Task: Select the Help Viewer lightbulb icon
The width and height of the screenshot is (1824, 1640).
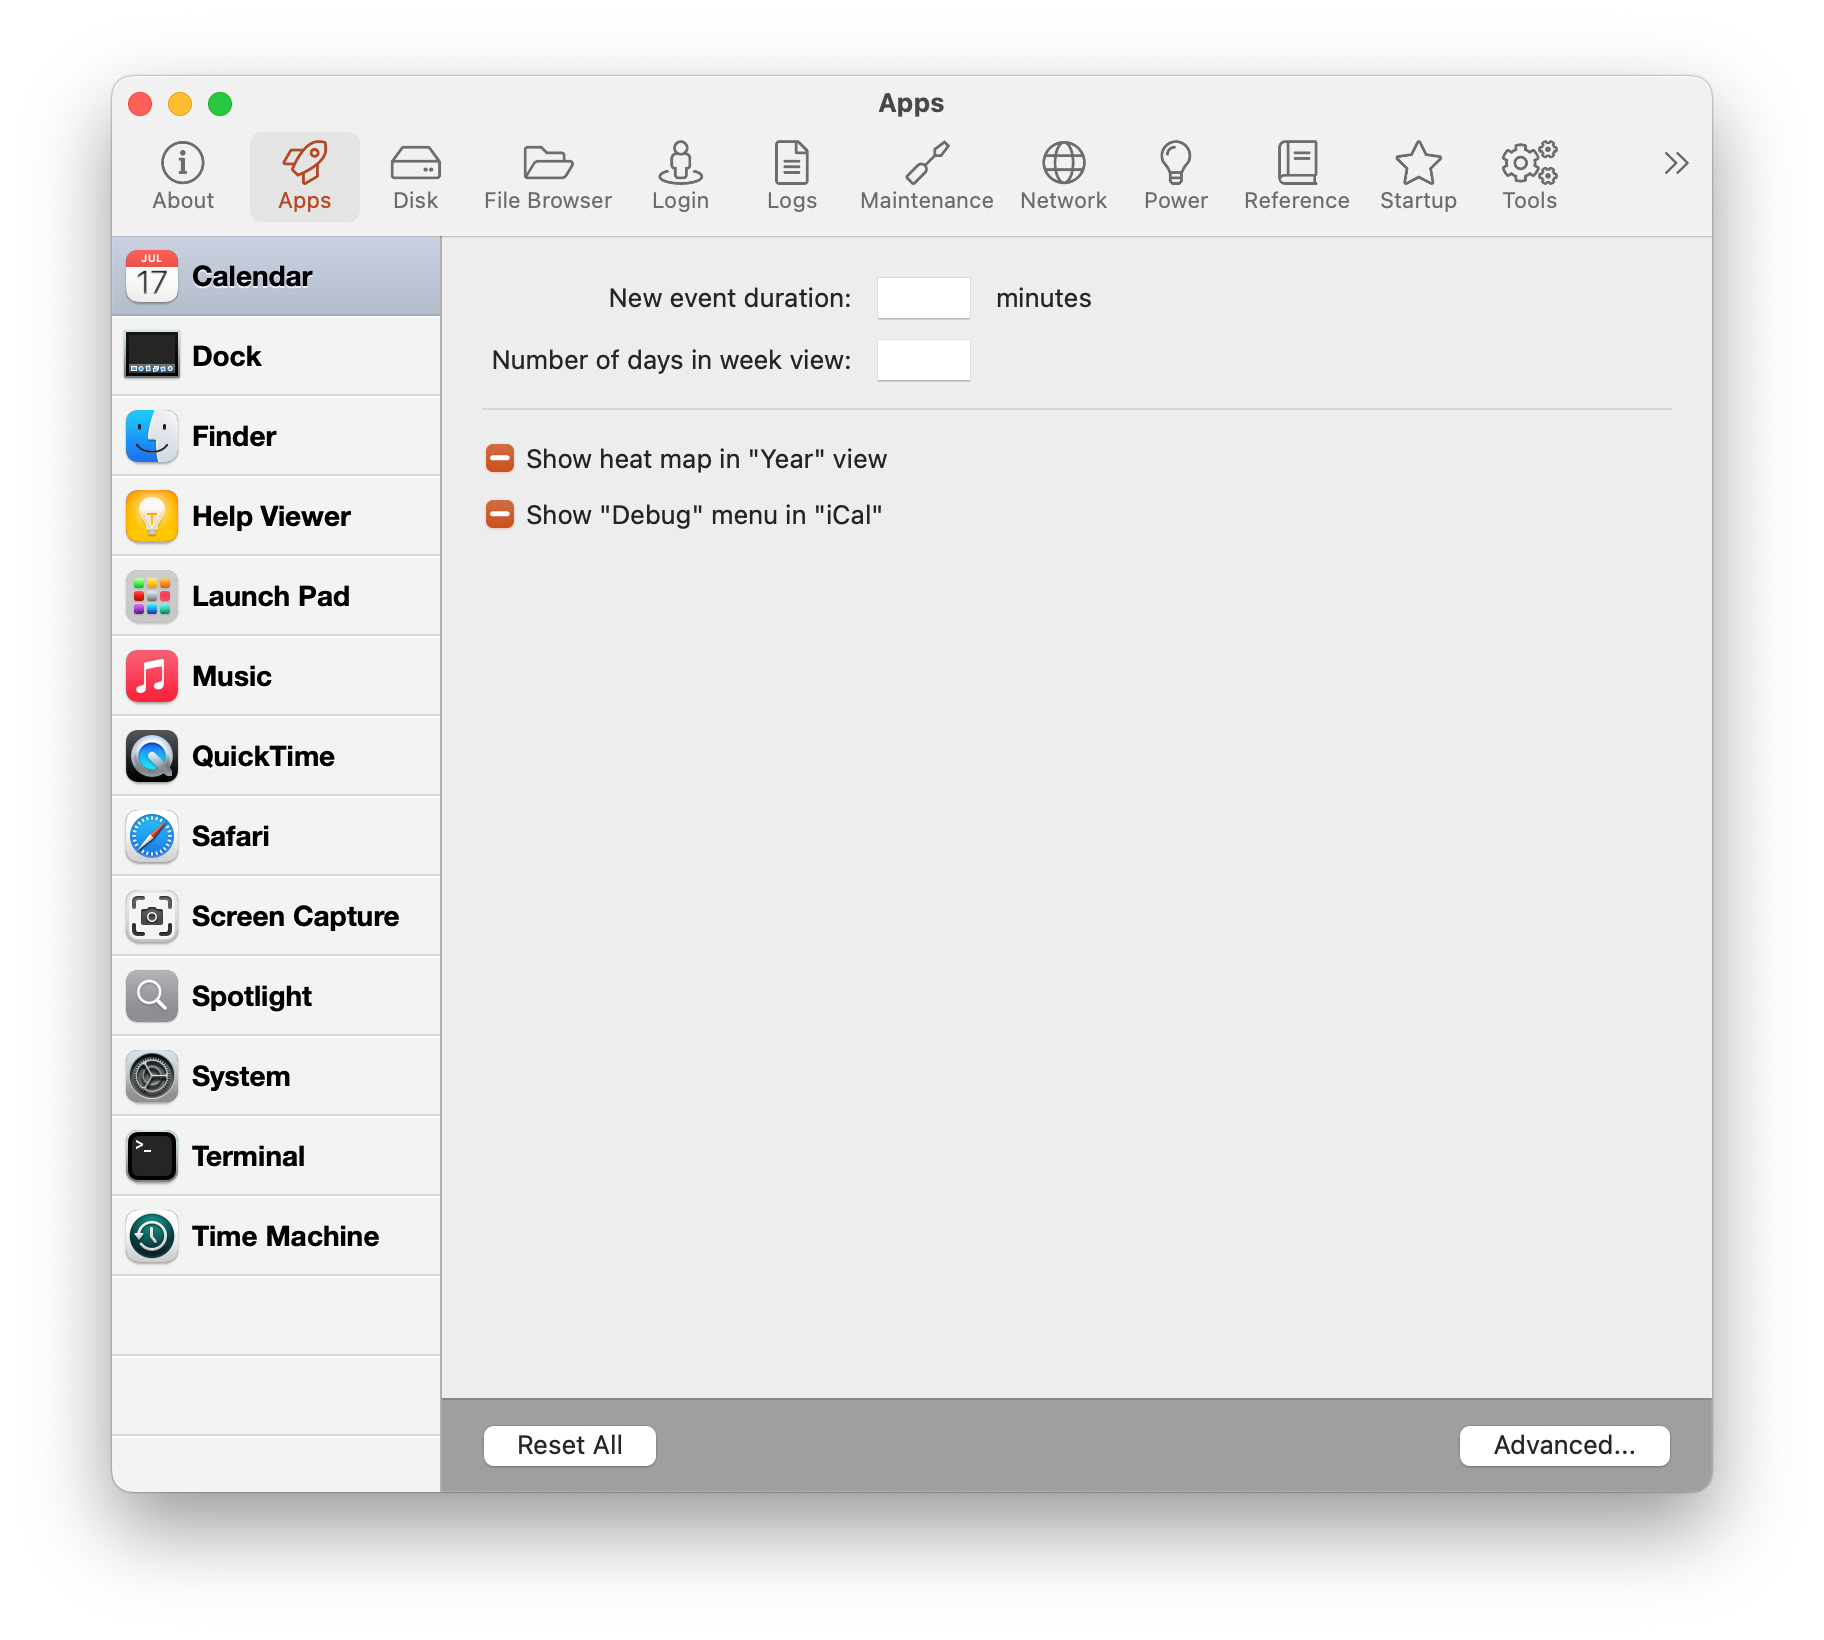Action: 152,516
